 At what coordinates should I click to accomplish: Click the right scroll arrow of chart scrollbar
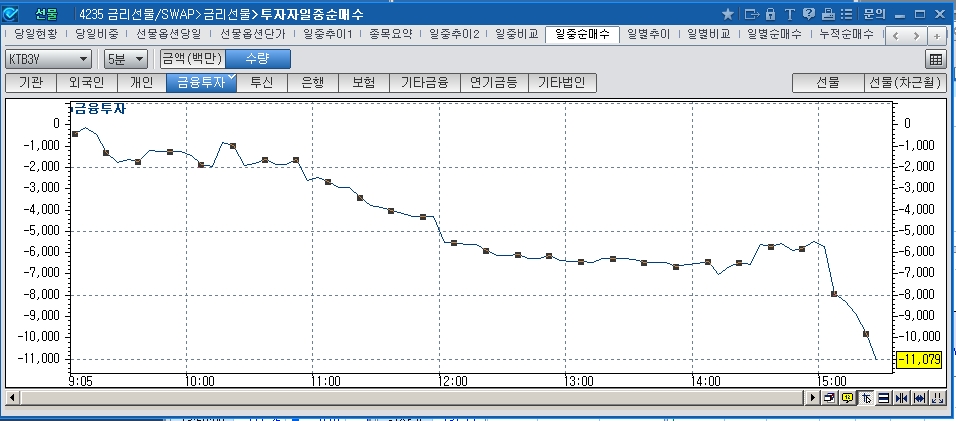point(813,398)
